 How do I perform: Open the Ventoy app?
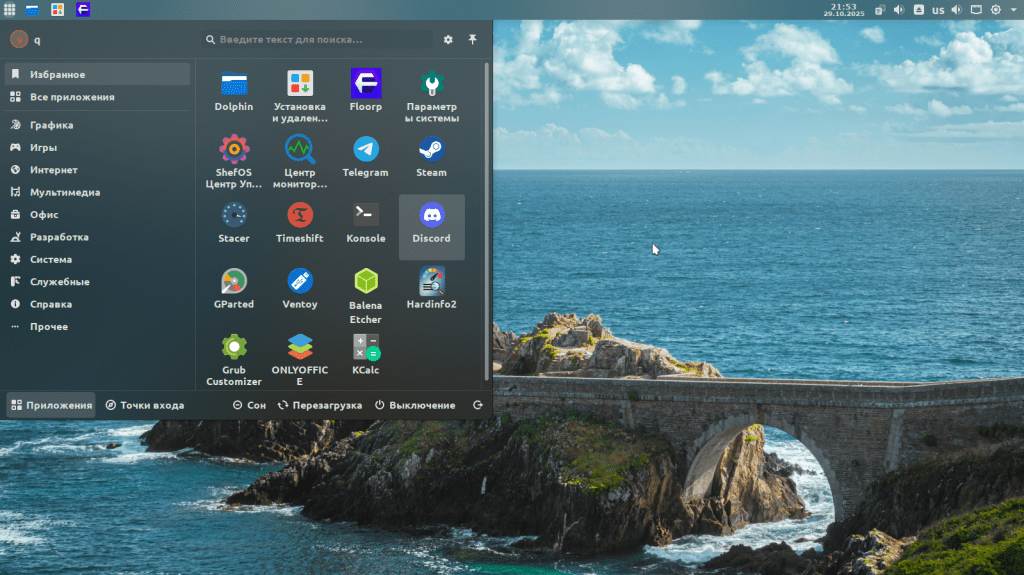300,290
